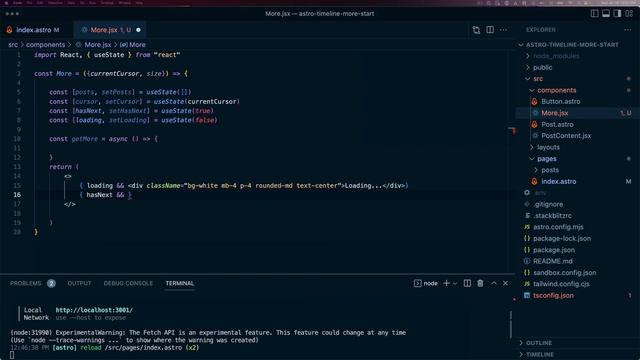Click the terminal scrollbar
The width and height of the screenshot is (640, 360).
(511, 325)
